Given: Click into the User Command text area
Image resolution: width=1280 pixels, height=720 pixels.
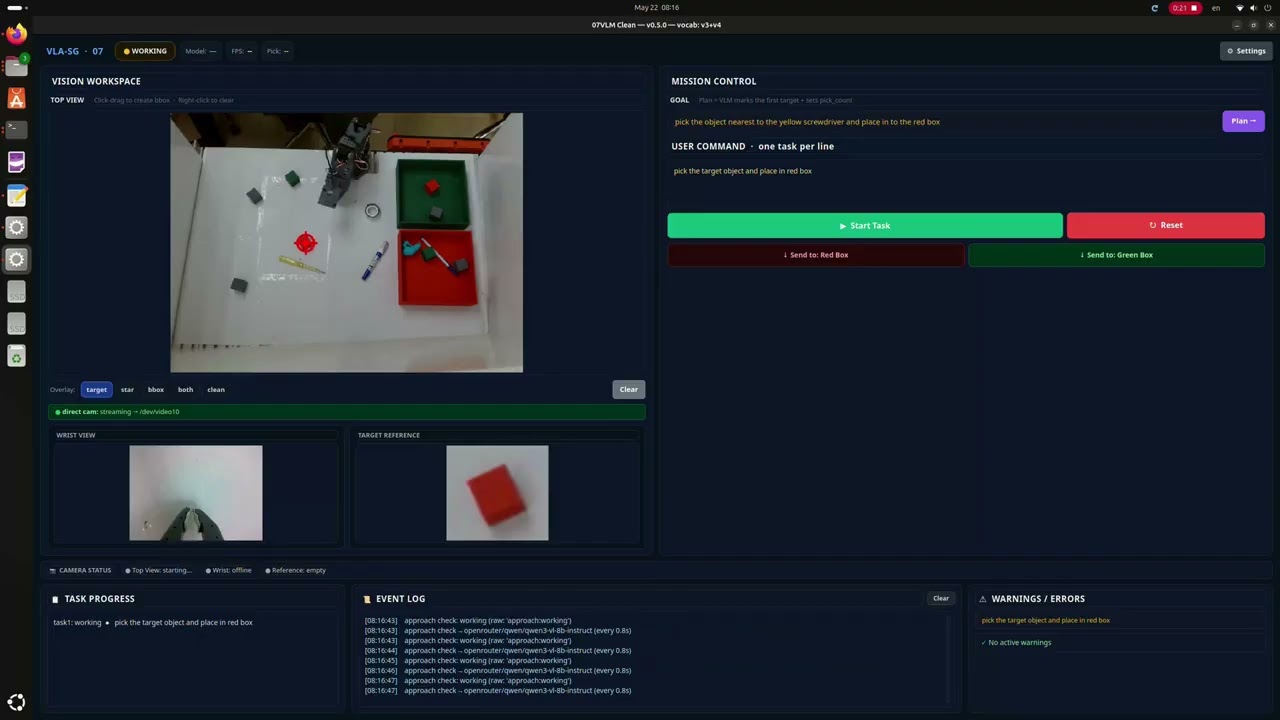Looking at the screenshot, I should click(966, 182).
